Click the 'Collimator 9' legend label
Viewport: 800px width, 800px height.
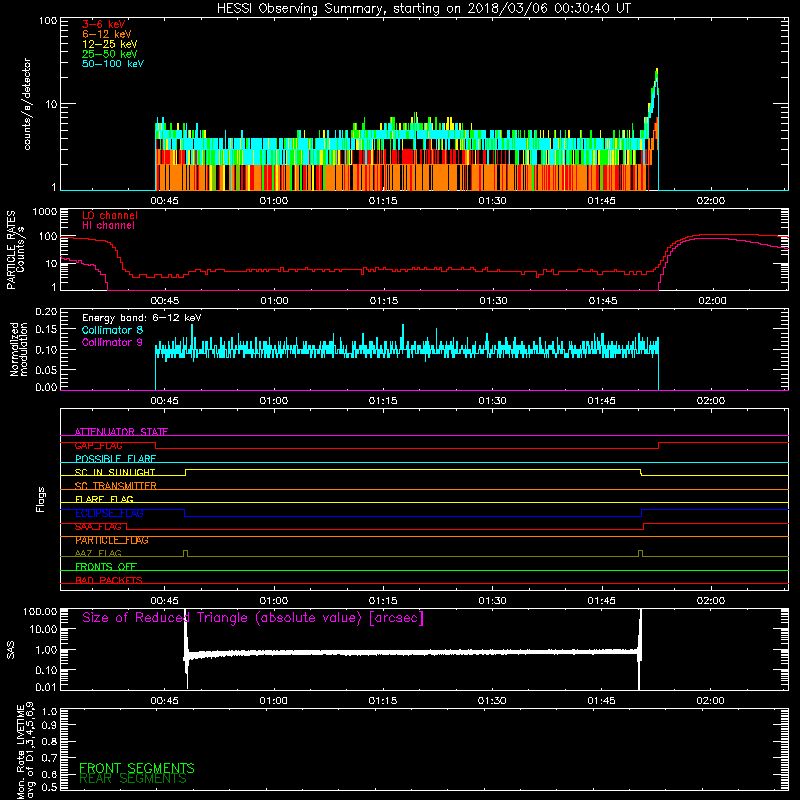click(112, 342)
